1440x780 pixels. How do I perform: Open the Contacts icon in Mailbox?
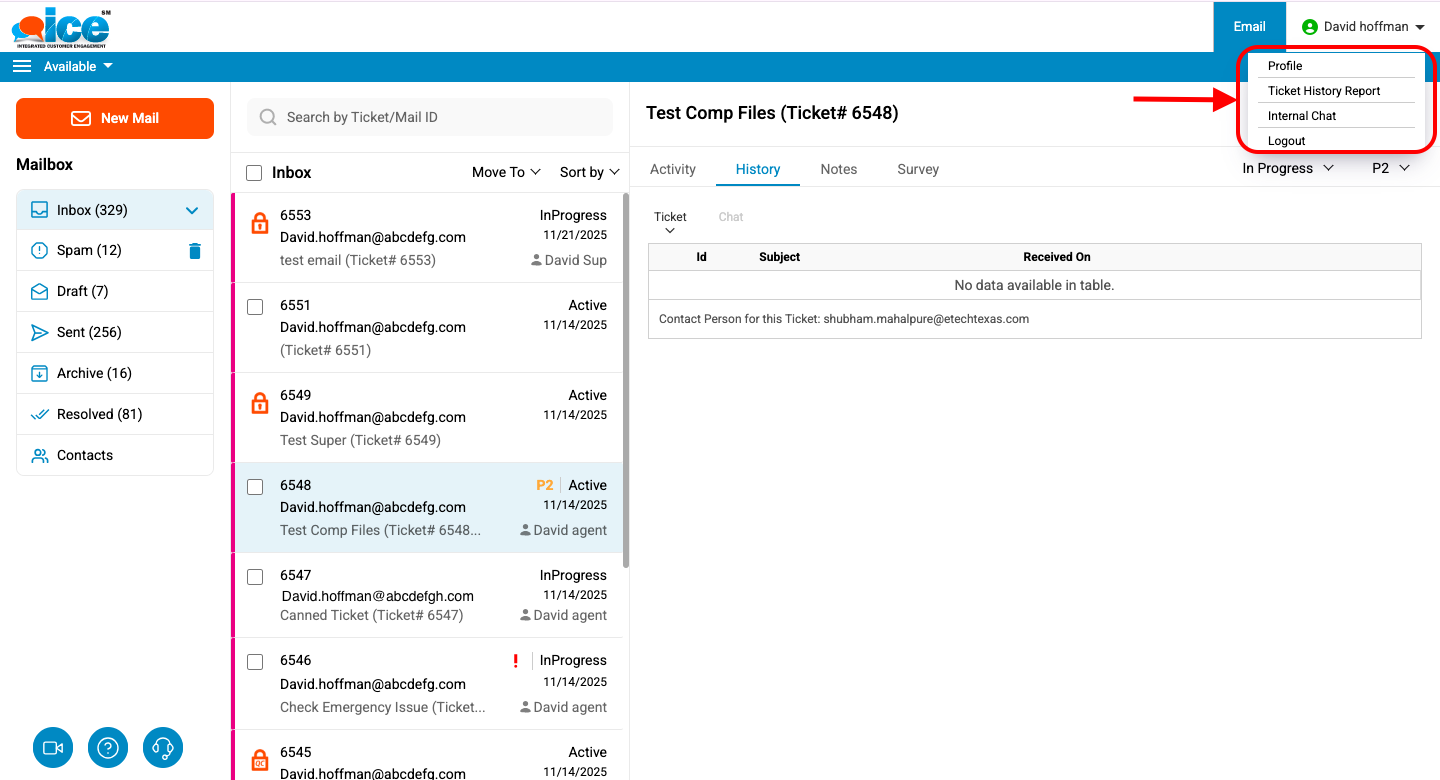click(x=40, y=455)
